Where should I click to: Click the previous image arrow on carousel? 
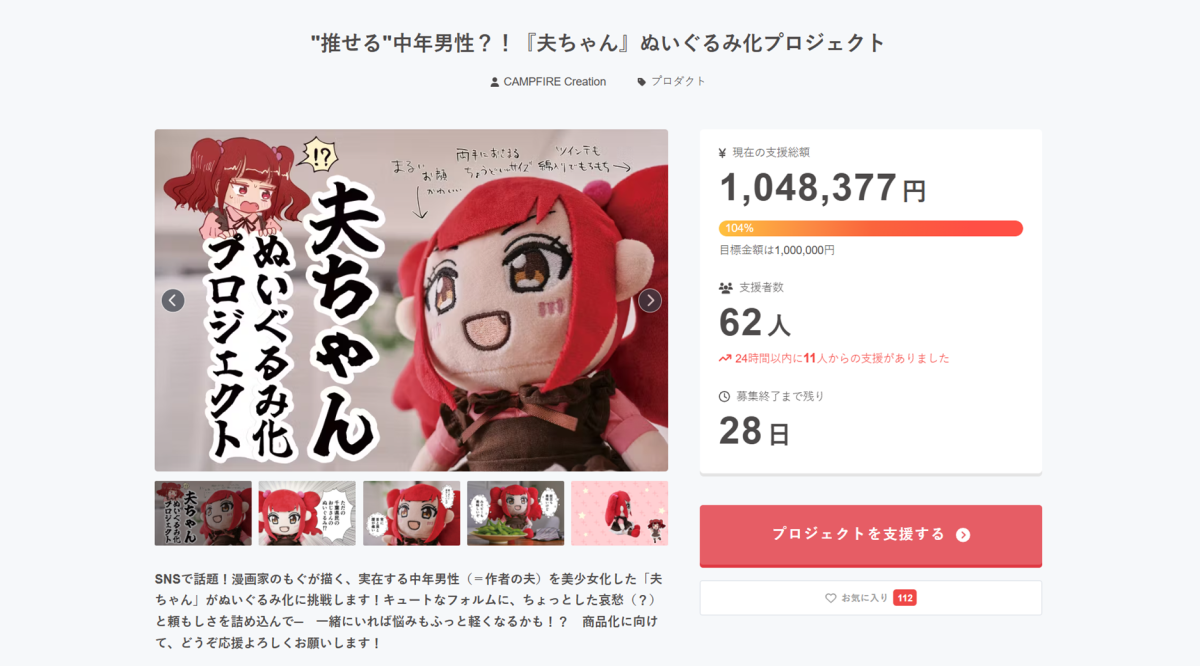[x=173, y=300]
